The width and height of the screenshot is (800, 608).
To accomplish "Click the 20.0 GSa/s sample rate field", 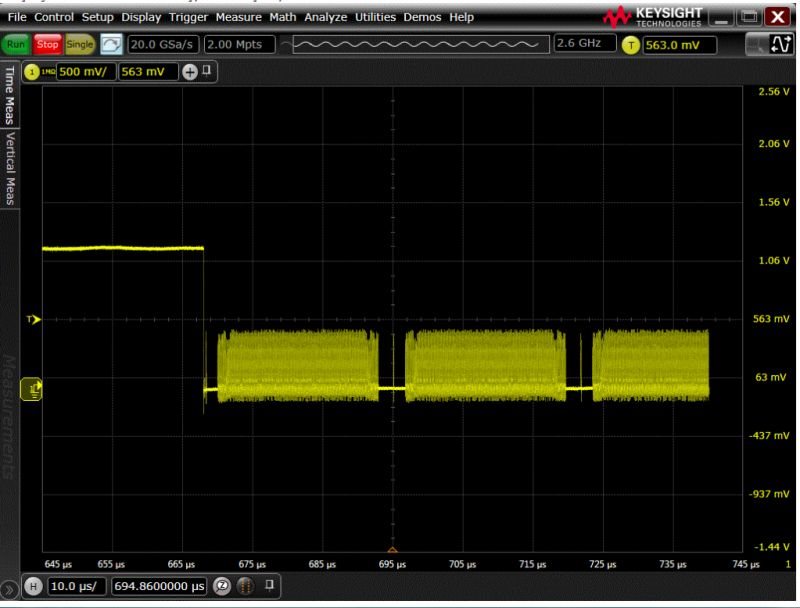I will tap(162, 44).
